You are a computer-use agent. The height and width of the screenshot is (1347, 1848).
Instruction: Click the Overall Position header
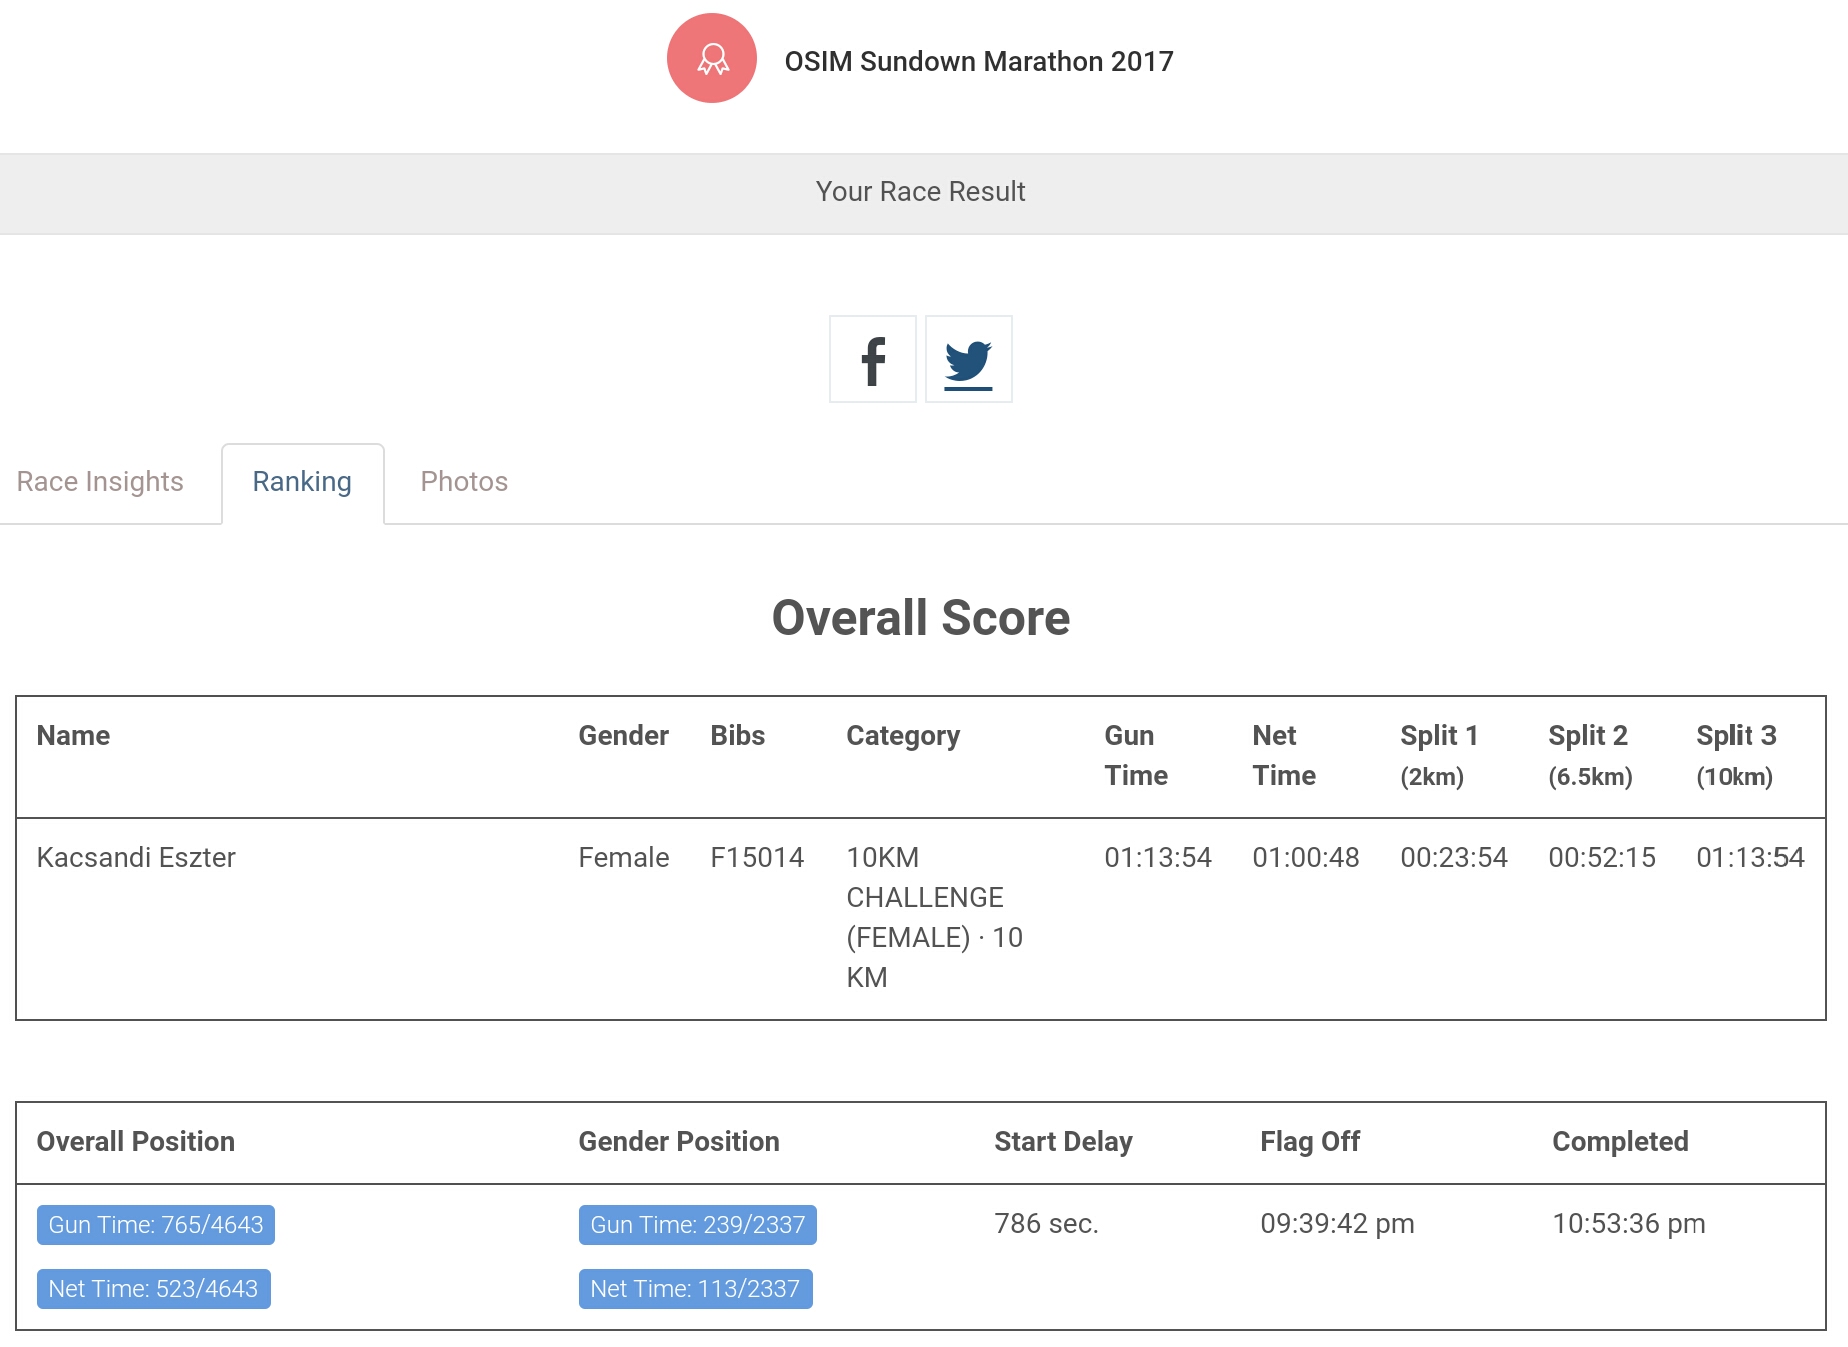pyautogui.click(x=136, y=1142)
